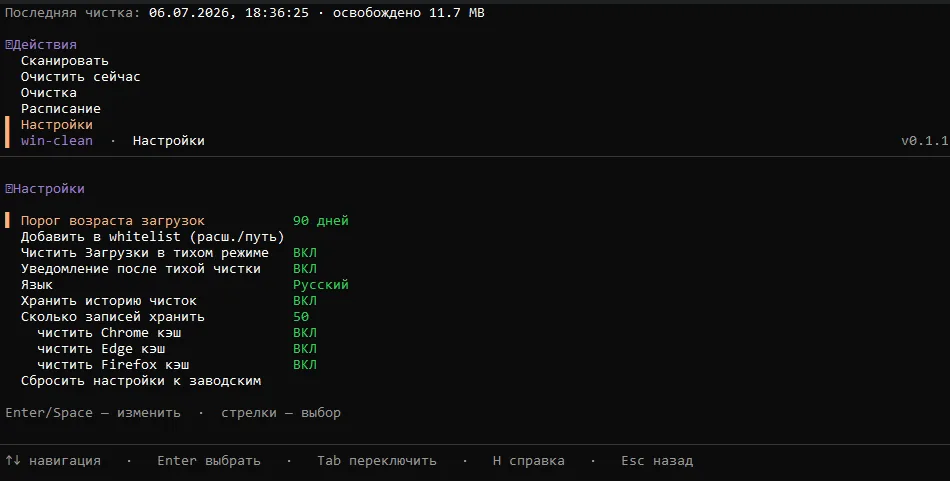Toggle чистить Chrome кэш ВКЛ value

pyautogui.click(x=305, y=333)
